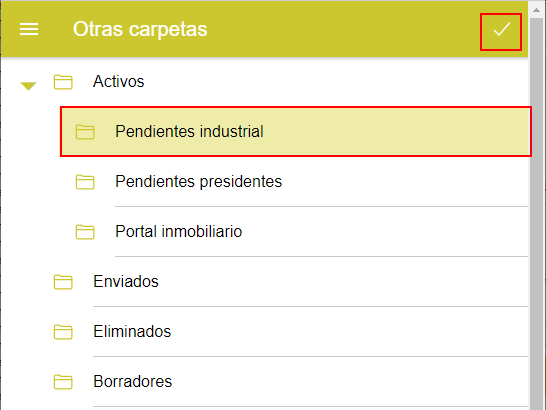Select Pendientes industrial folder

(x=296, y=132)
